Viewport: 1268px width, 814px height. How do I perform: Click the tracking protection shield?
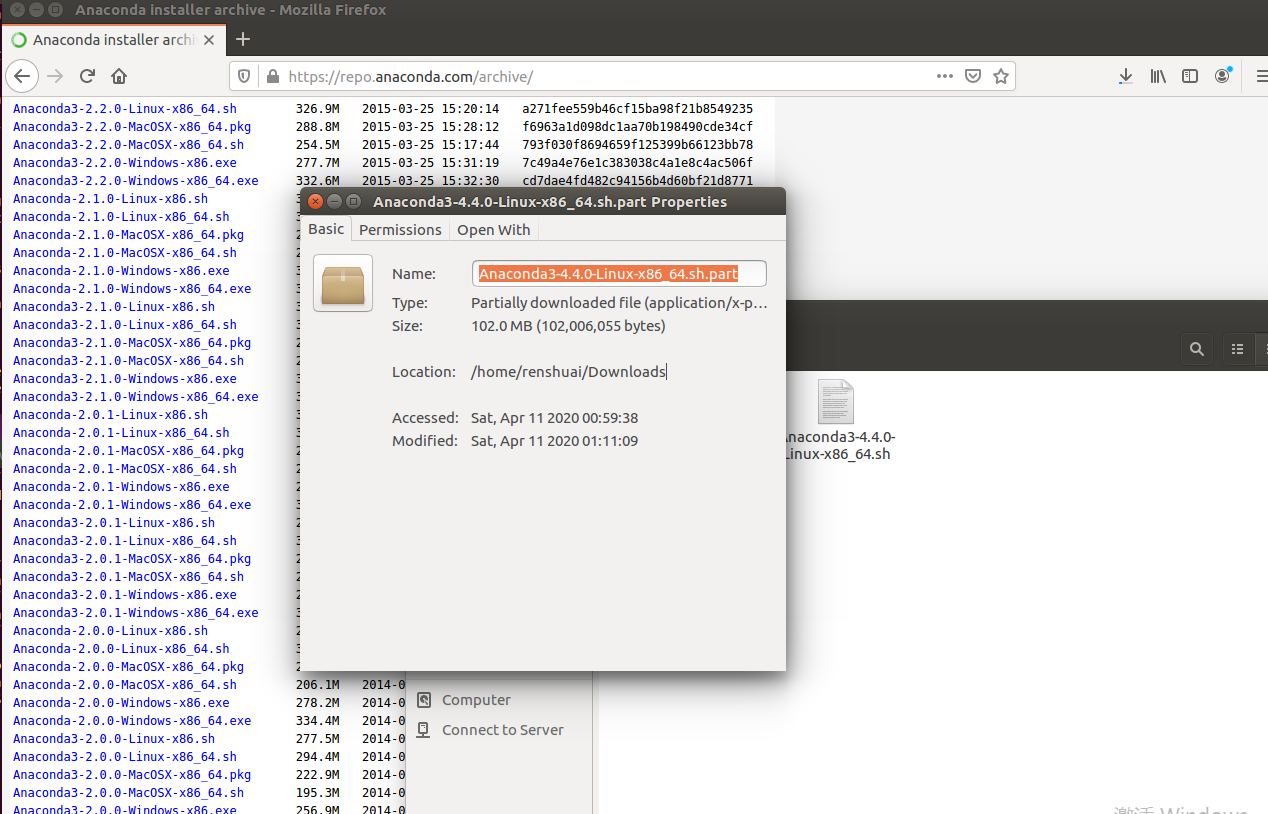point(243,75)
